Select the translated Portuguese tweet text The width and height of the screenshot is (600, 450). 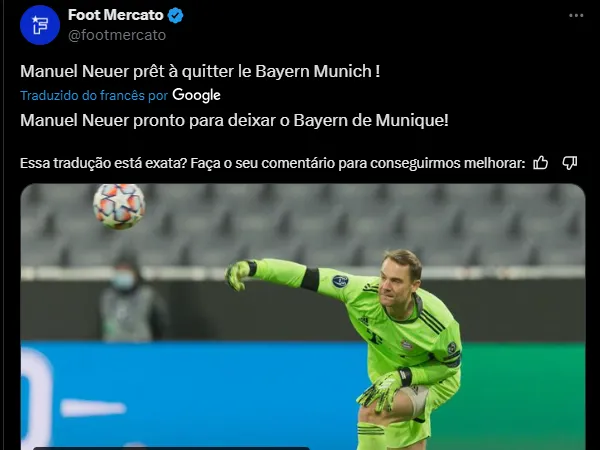click(x=234, y=121)
